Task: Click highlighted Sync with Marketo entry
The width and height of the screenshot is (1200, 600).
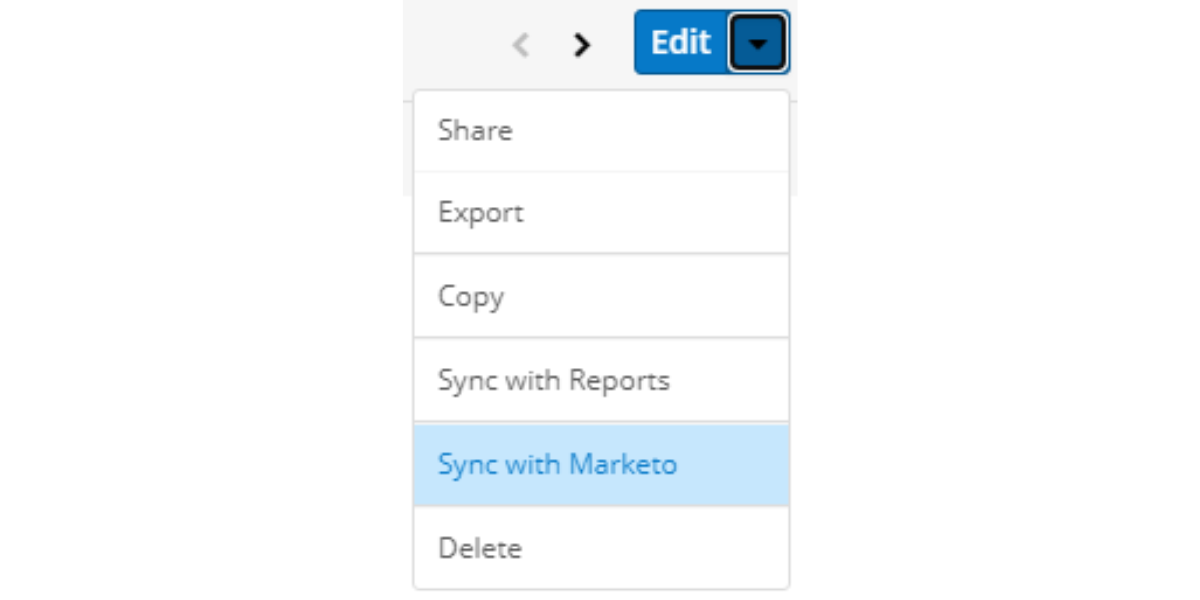Action: (601, 465)
